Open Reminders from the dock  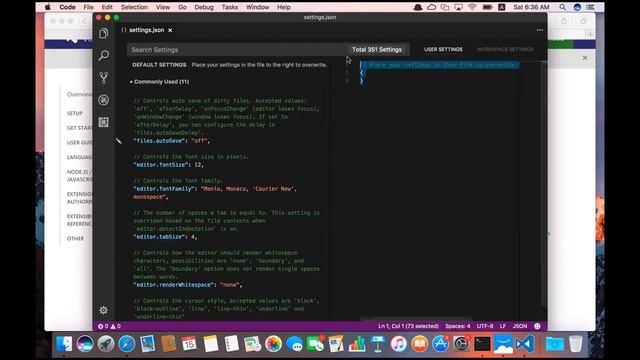pos(231,344)
